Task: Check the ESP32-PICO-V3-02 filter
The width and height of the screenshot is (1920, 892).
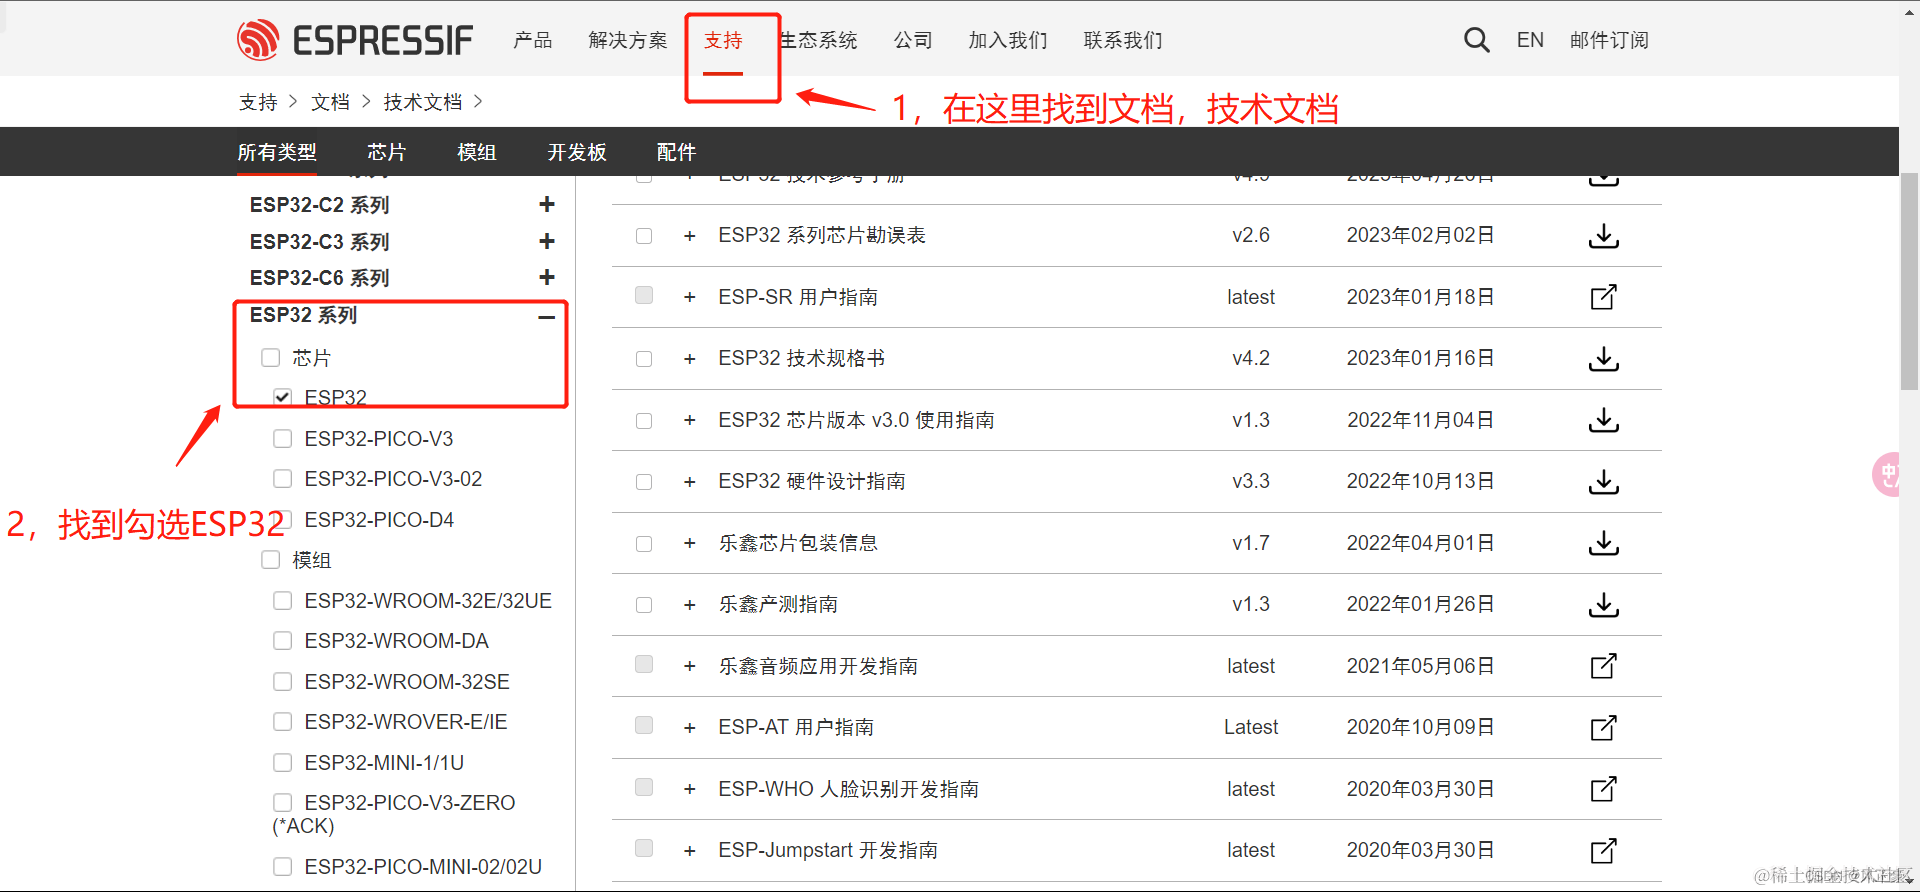Action: point(283,479)
